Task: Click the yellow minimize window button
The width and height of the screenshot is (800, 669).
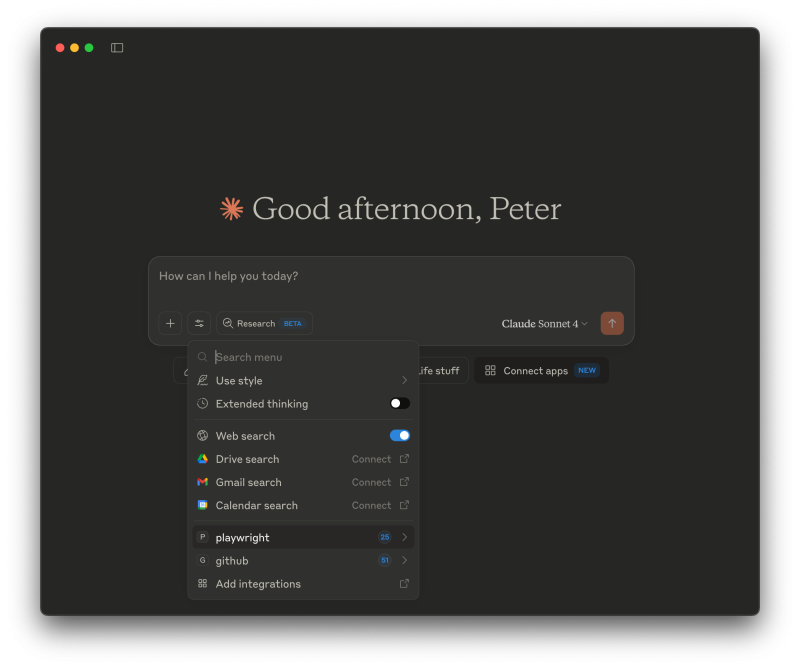Action: 74,47
